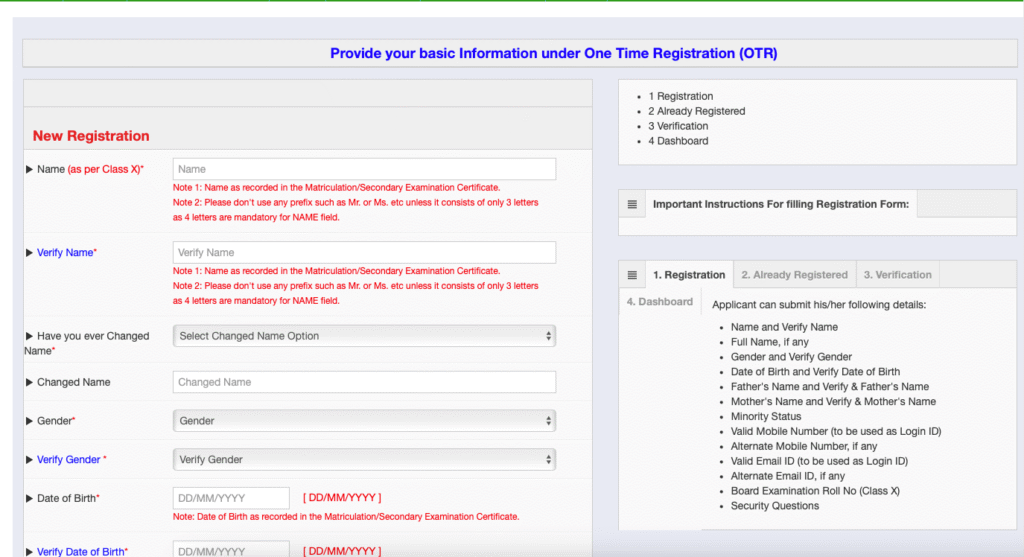Image resolution: width=1024 pixels, height=557 pixels.
Task: Click the Verify Date of Birth blue label
Action: pyautogui.click(x=80, y=552)
